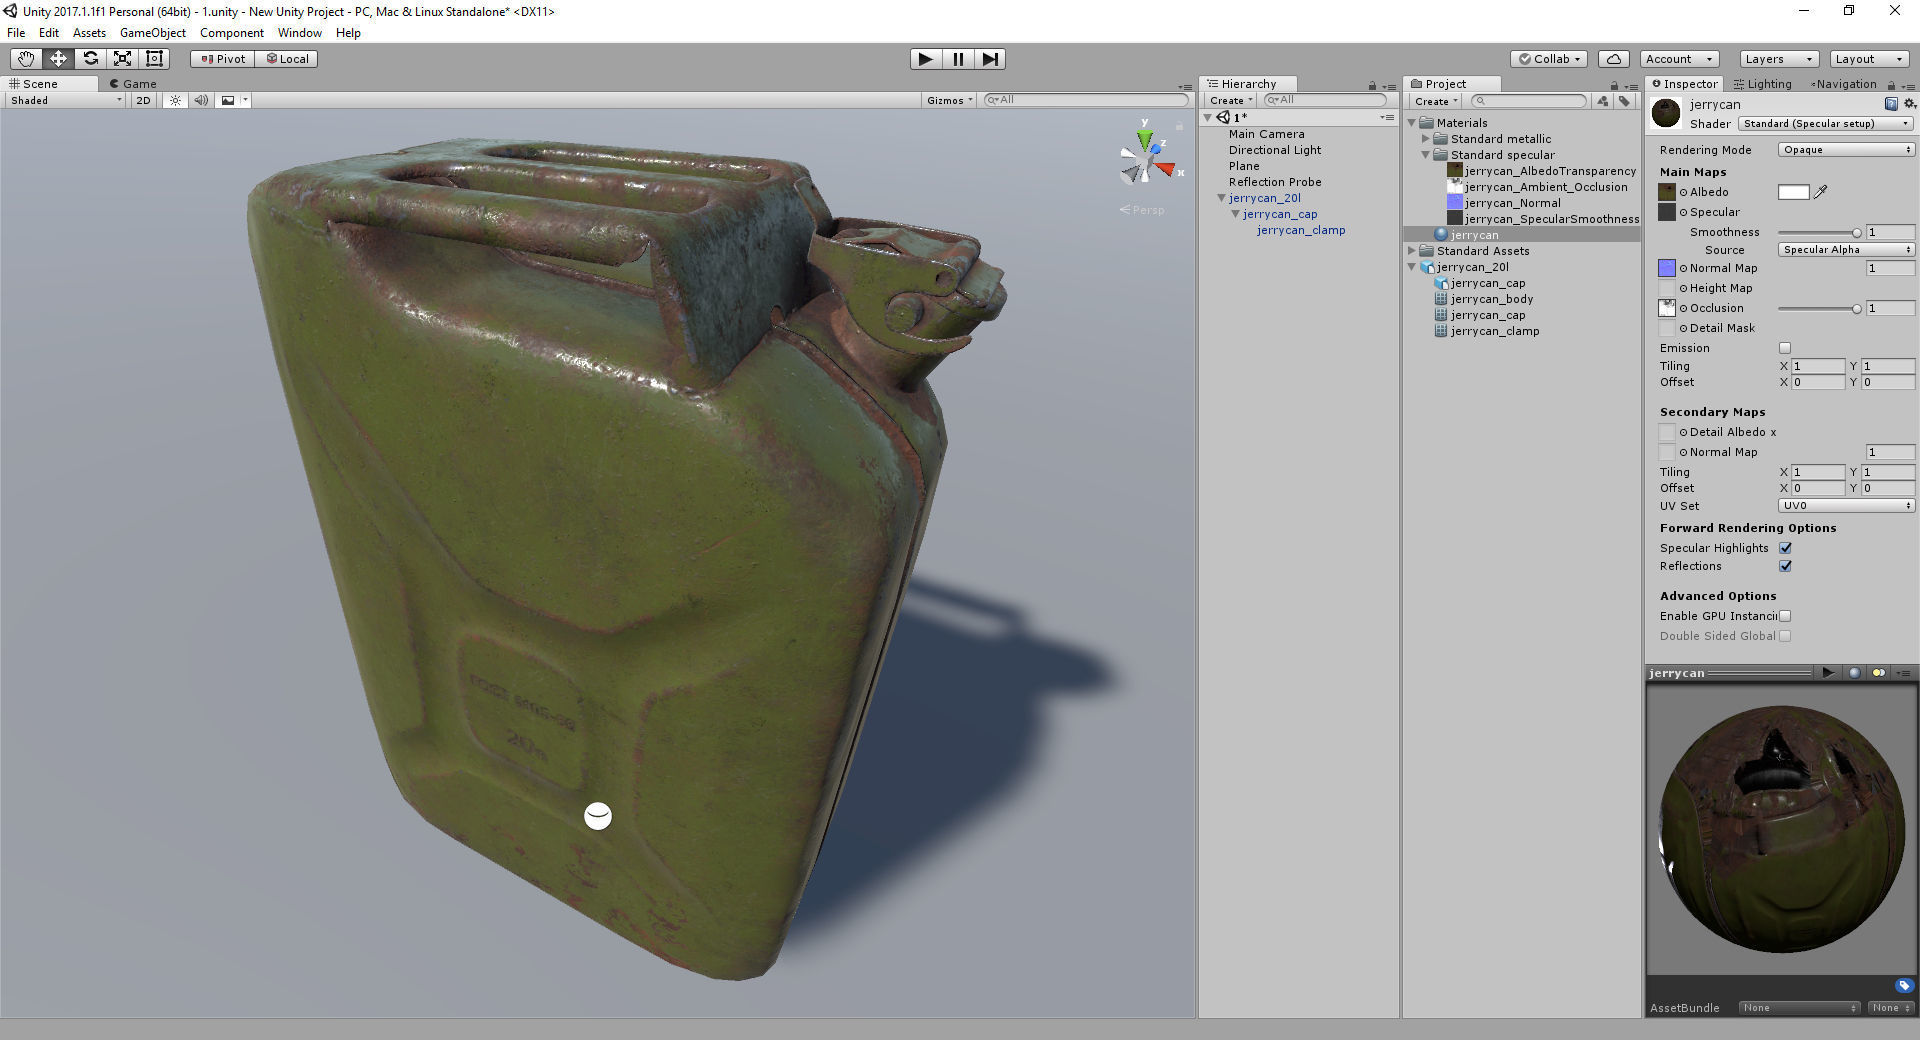This screenshot has height=1040, width=1920.
Task: Select Albedo texture slot thumbnail
Action: (x=1667, y=192)
